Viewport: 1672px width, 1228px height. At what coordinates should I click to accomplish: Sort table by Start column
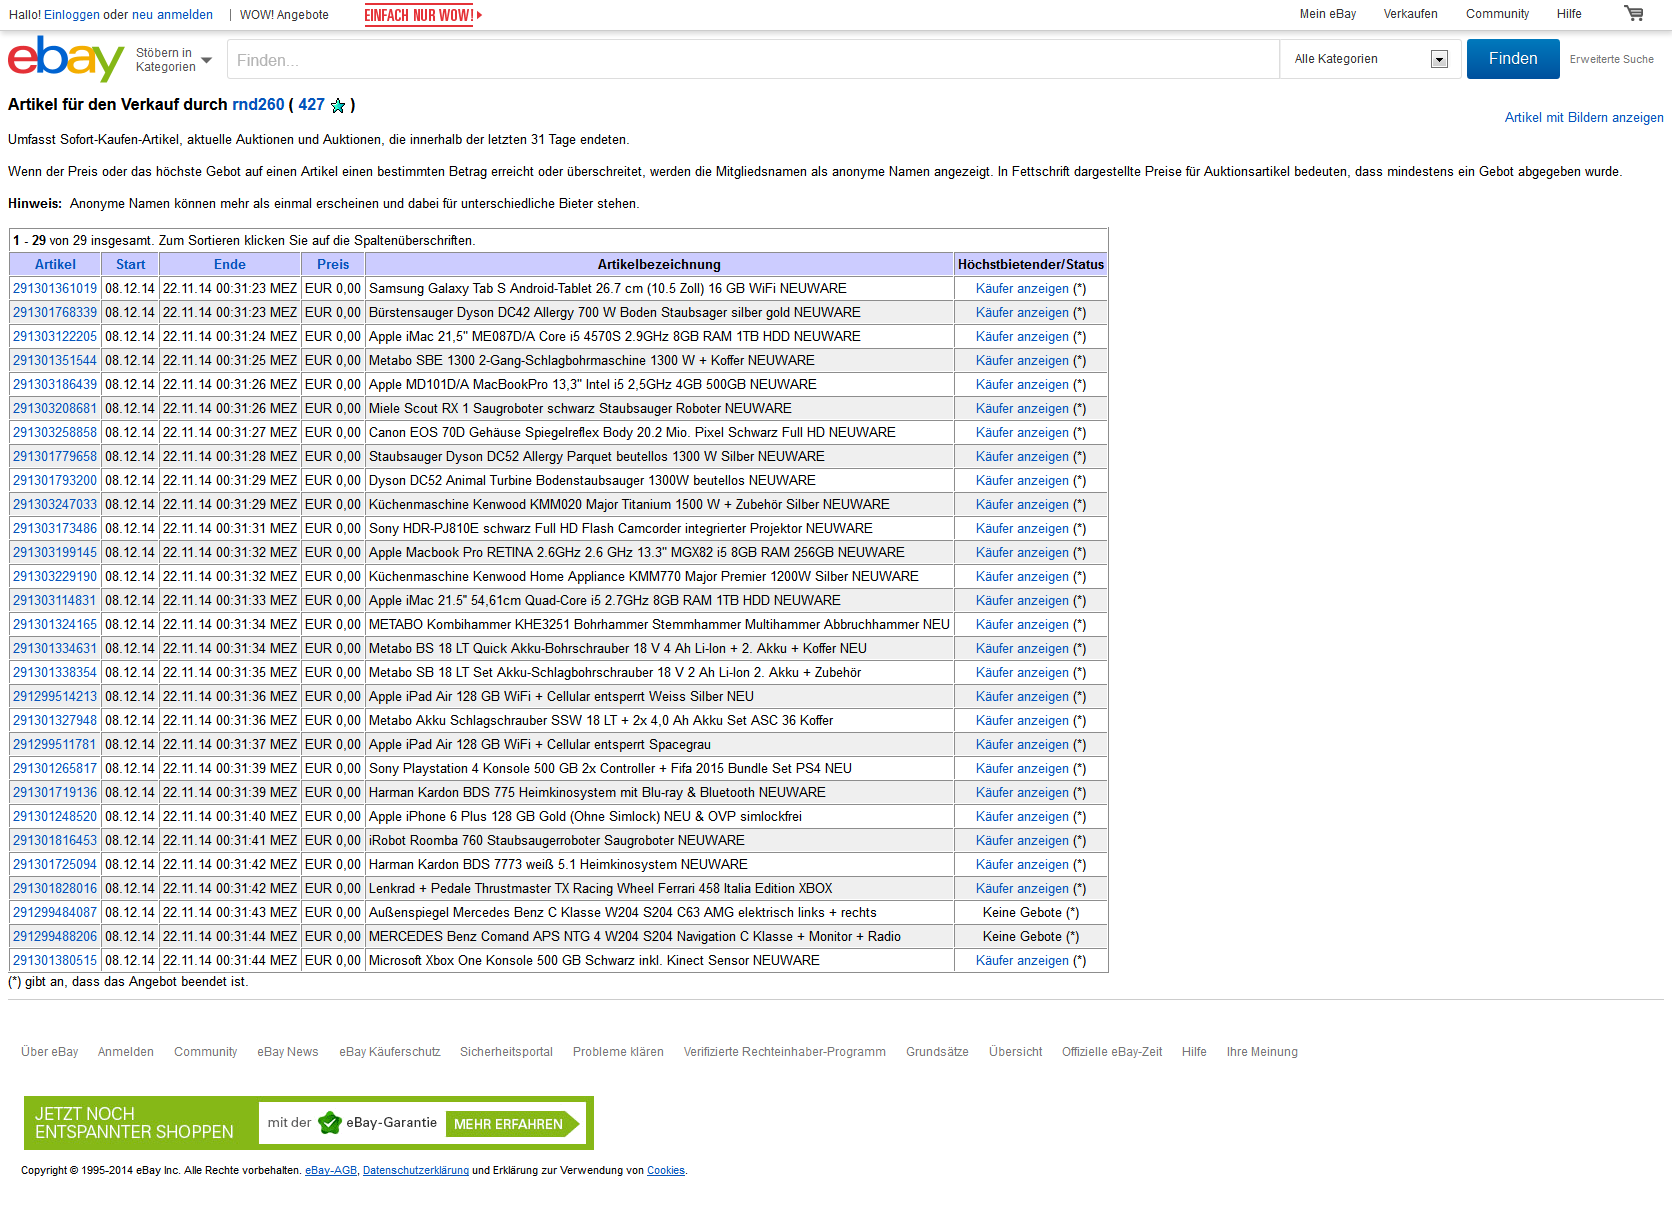(x=130, y=264)
